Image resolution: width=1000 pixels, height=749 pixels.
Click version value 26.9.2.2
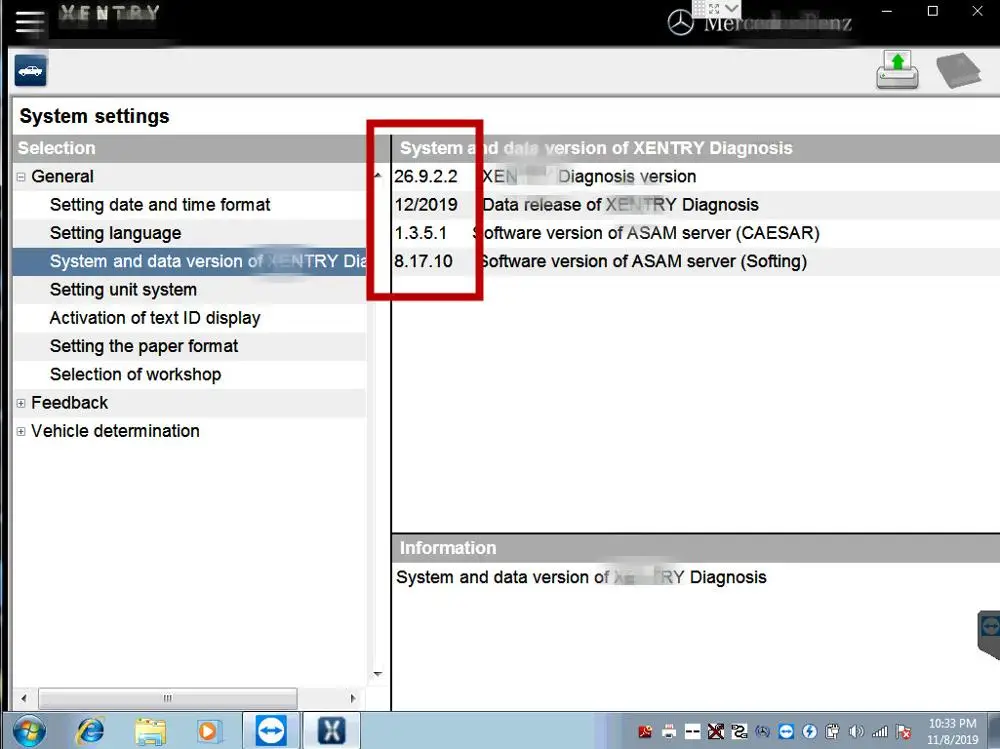pyautogui.click(x=425, y=177)
